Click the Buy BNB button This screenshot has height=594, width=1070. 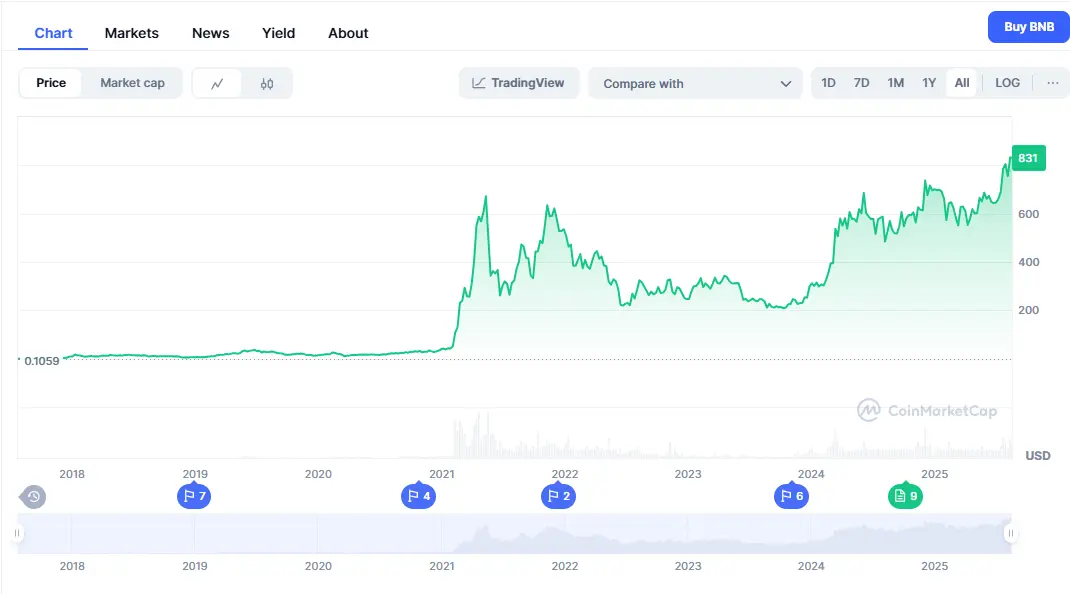[x=1028, y=27]
